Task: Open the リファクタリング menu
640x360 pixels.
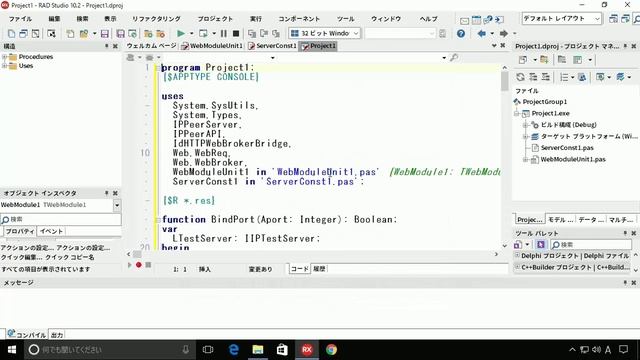Action: click(156, 19)
